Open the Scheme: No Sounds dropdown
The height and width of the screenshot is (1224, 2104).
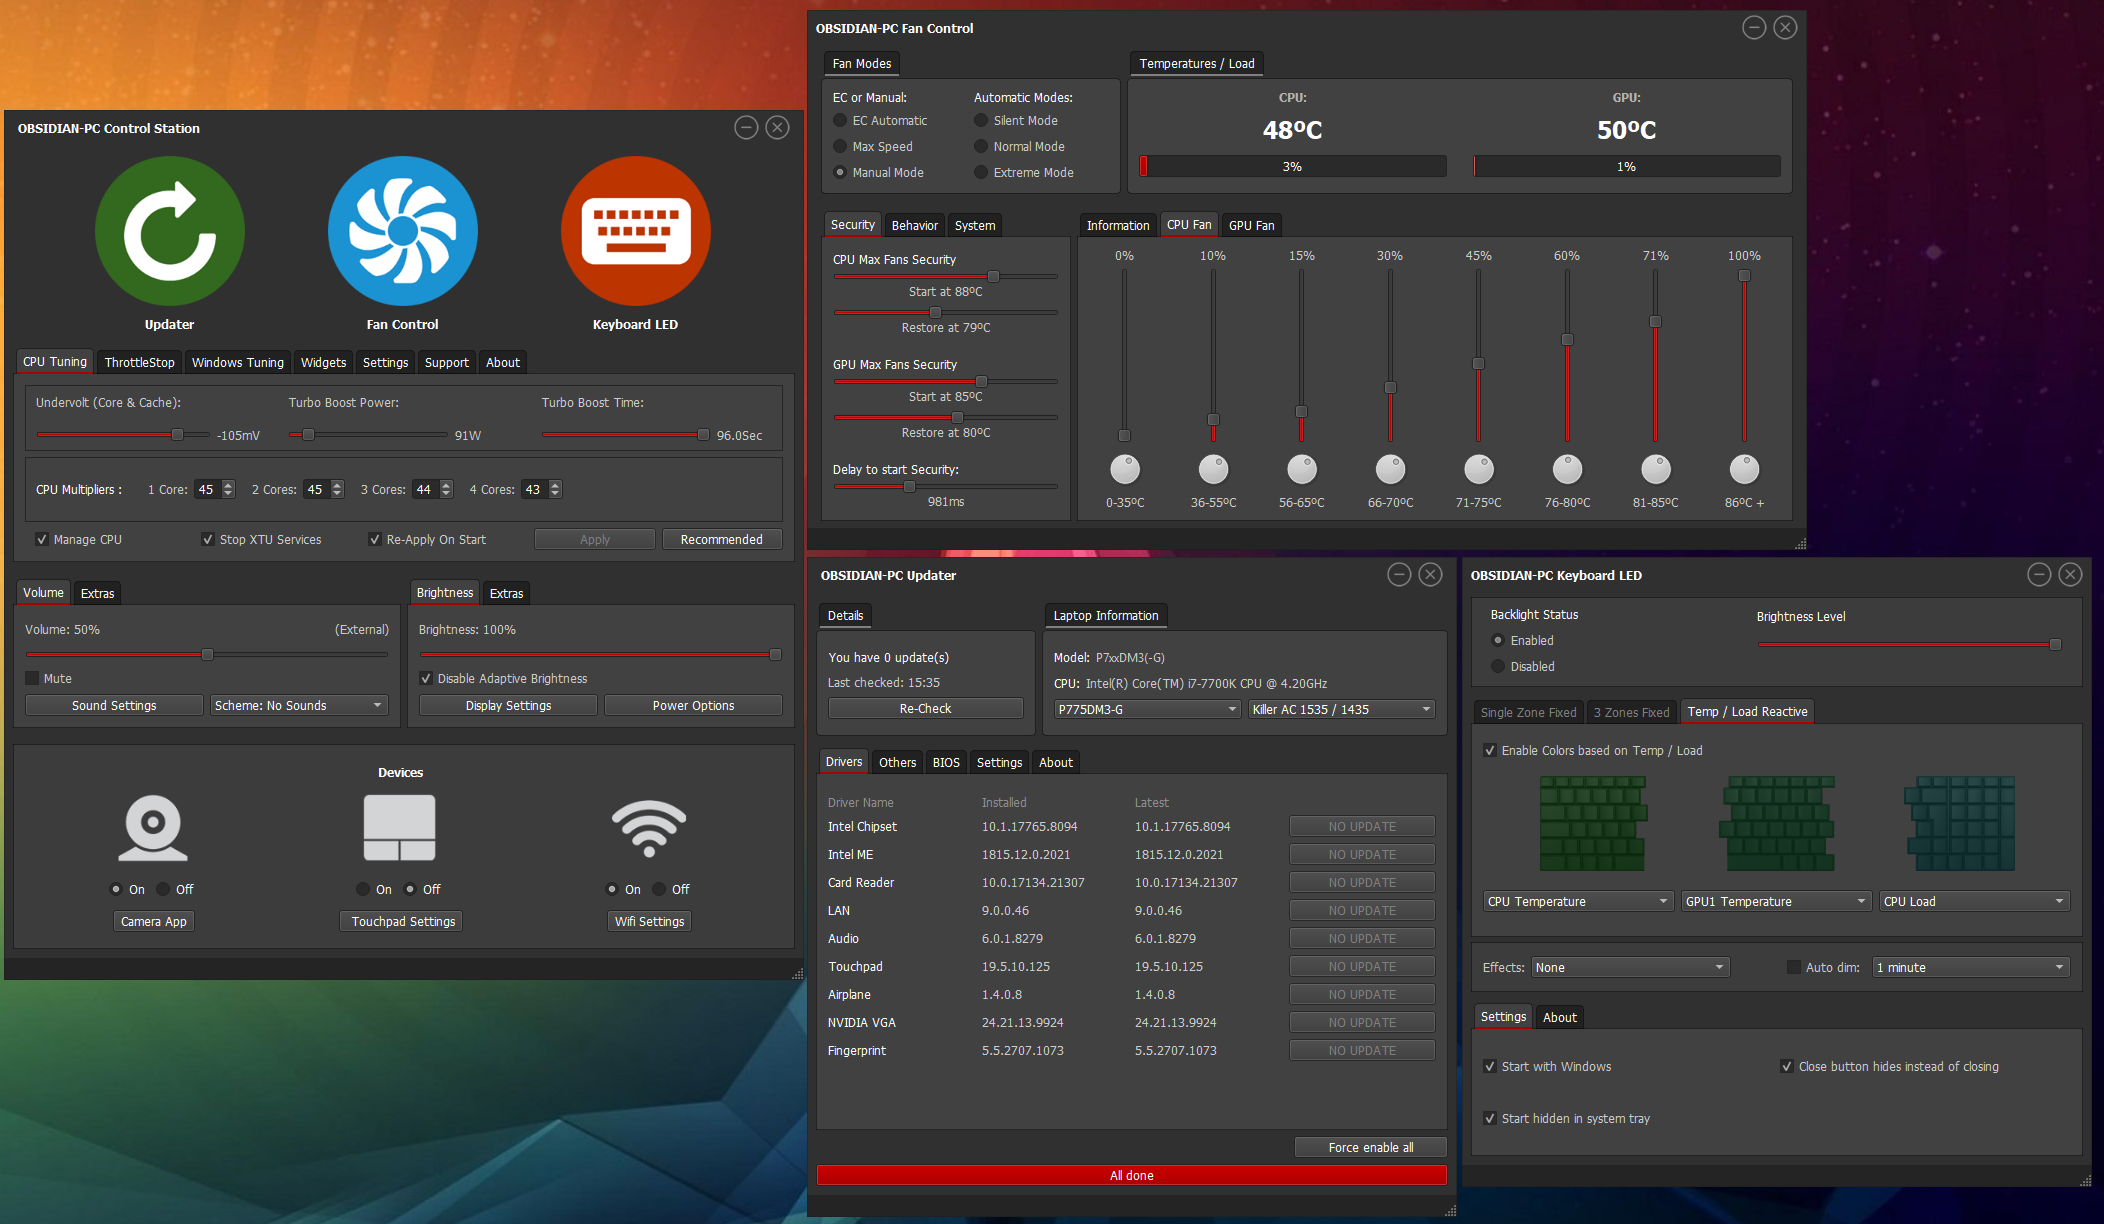point(299,705)
